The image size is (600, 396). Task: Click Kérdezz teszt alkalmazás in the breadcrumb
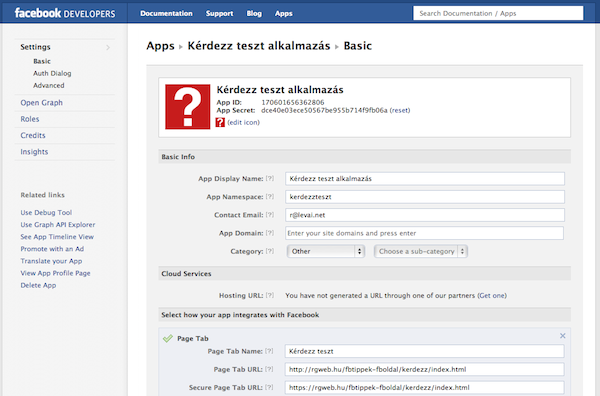tap(259, 46)
